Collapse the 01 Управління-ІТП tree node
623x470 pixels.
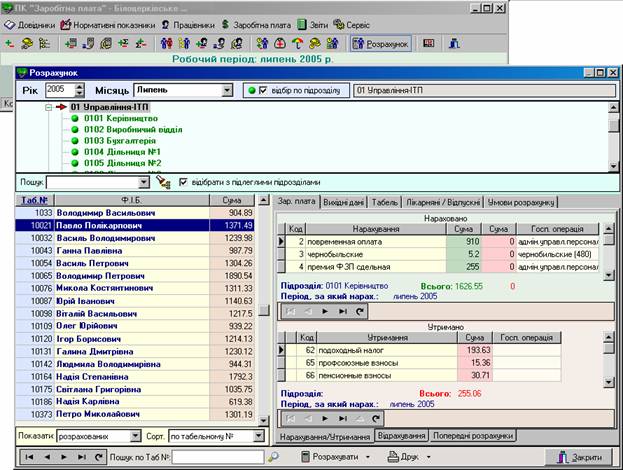click(x=48, y=108)
